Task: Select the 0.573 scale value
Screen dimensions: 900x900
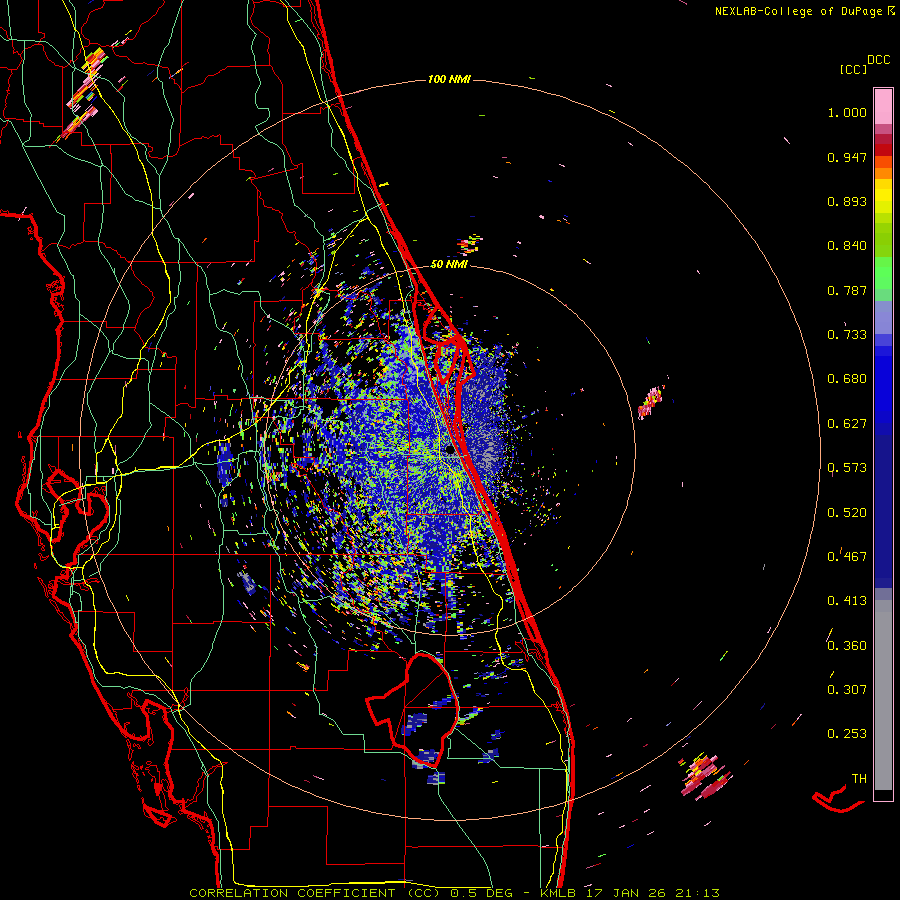Action: (x=847, y=468)
